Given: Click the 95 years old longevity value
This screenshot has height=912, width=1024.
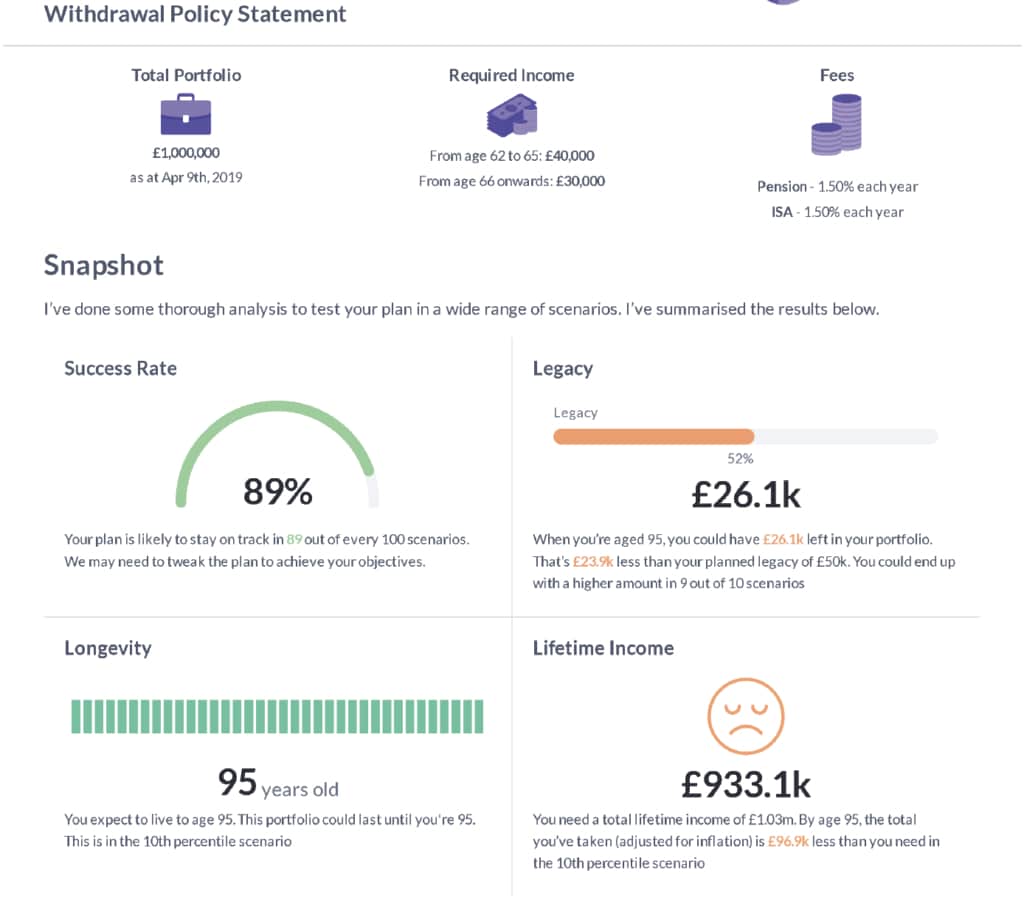Looking at the screenshot, I should [278, 783].
